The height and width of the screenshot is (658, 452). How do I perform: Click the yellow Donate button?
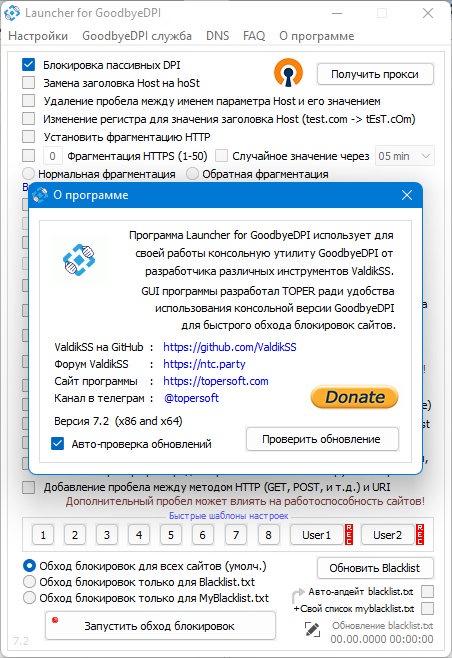(x=354, y=397)
